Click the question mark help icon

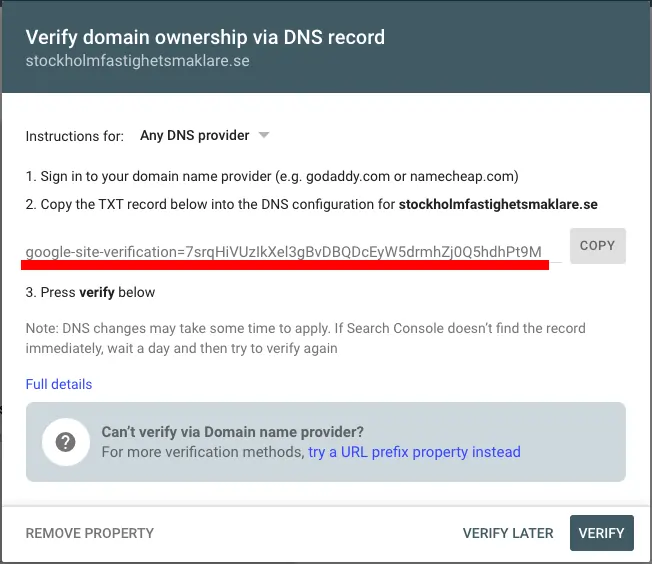point(66,442)
